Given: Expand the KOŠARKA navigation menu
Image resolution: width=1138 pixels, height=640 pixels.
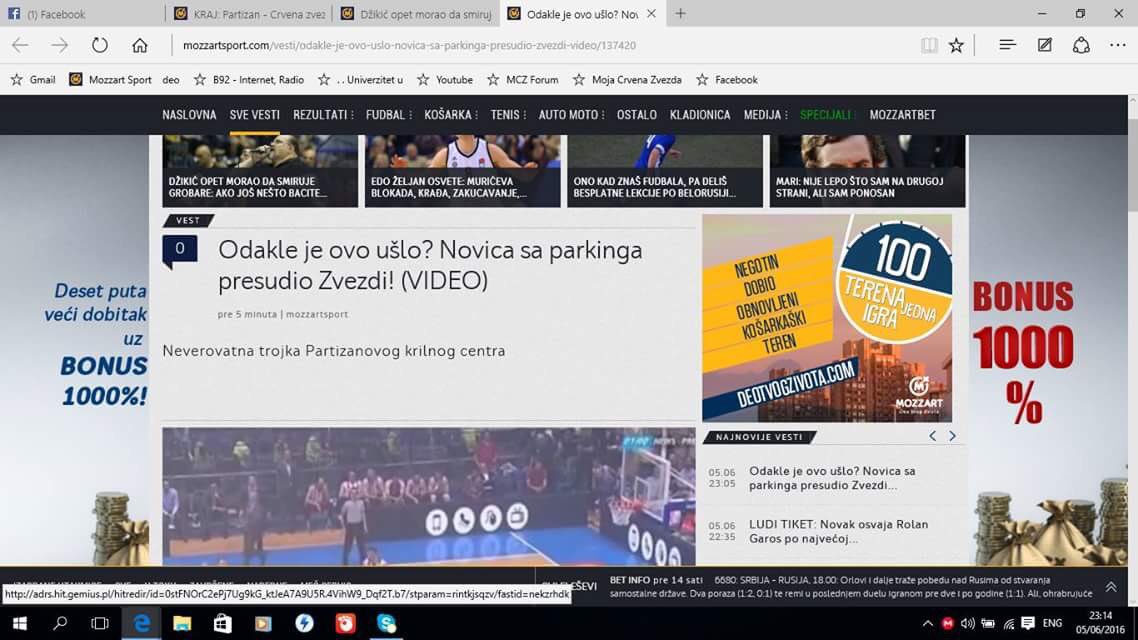Looking at the screenshot, I should [x=451, y=115].
